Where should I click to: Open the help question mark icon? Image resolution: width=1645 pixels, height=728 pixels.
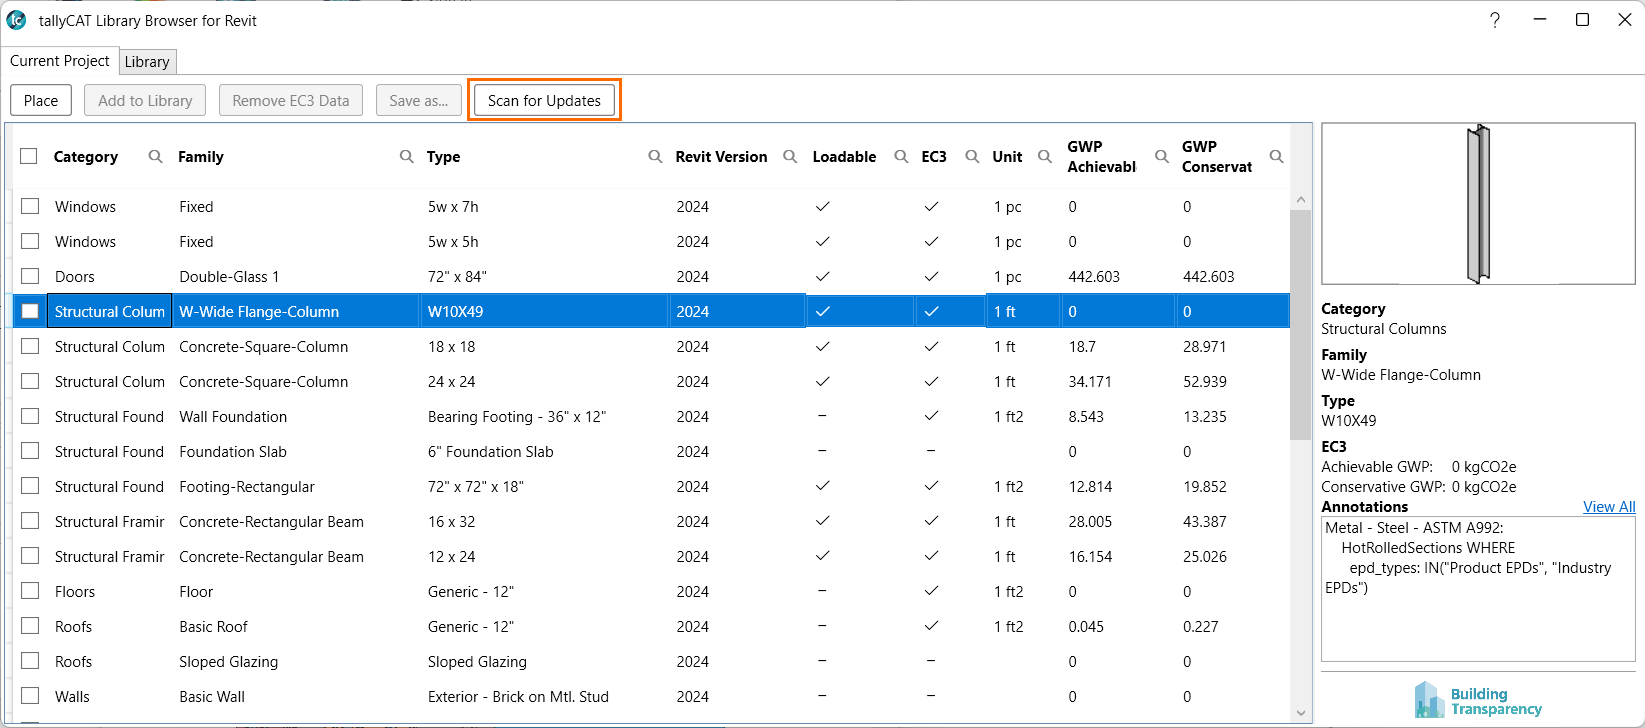coord(1494,20)
